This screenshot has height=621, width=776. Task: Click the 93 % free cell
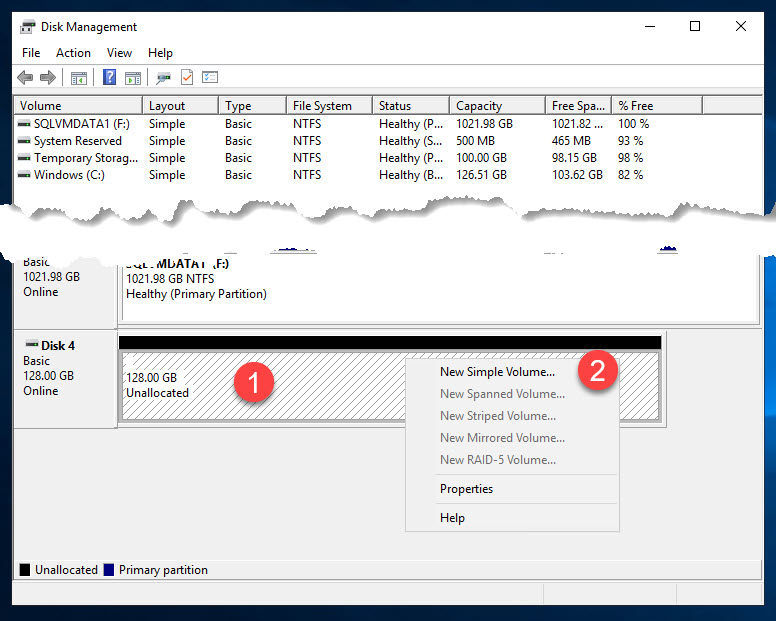click(x=630, y=141)
